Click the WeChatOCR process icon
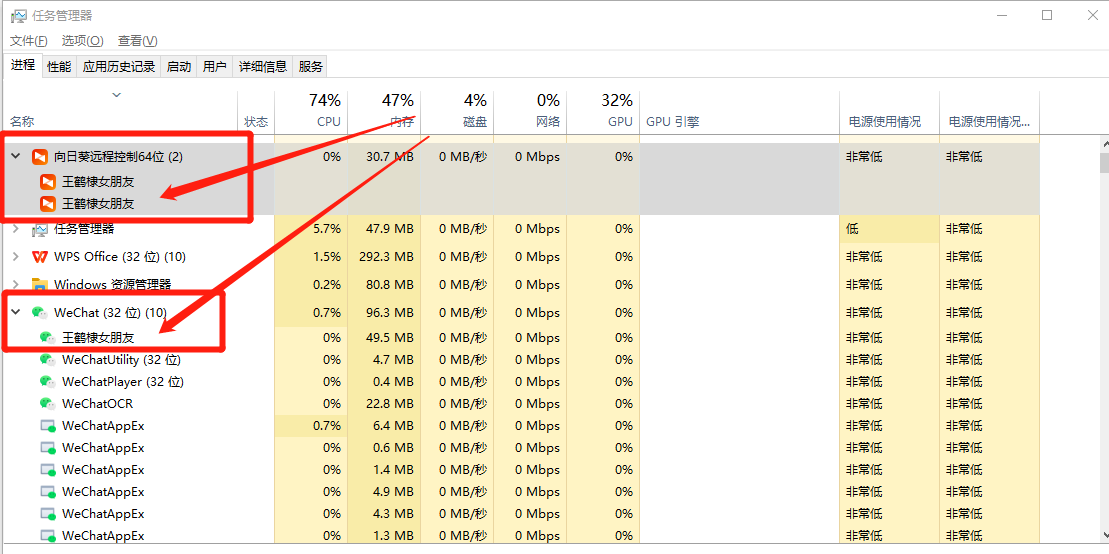The width and height of the screenshot is (1109, 554). (47, 404)
